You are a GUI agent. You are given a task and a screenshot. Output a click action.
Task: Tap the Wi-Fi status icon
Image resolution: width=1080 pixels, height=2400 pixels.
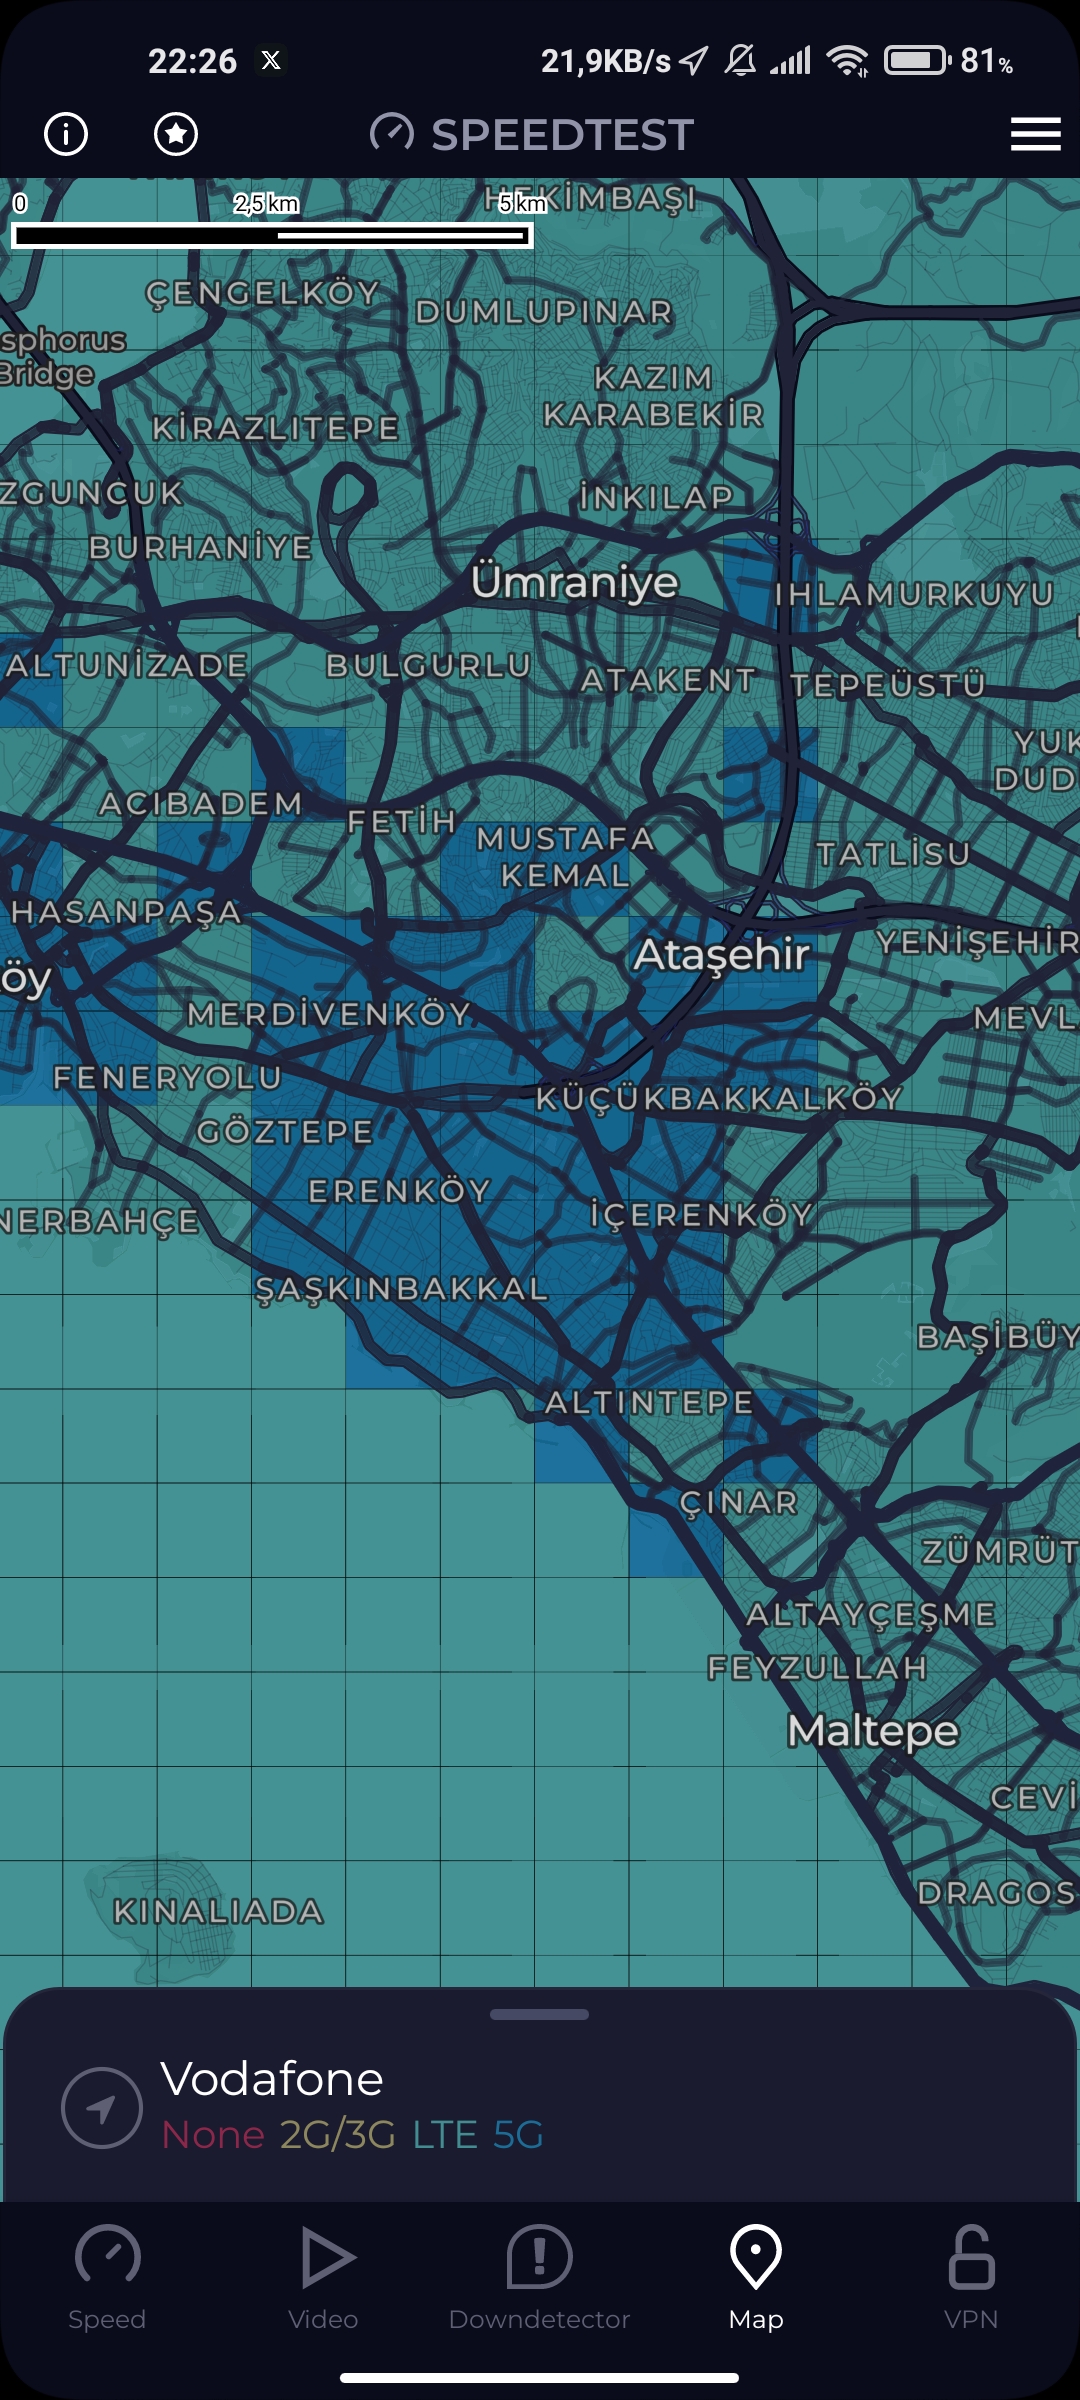(x=848, y=61)
